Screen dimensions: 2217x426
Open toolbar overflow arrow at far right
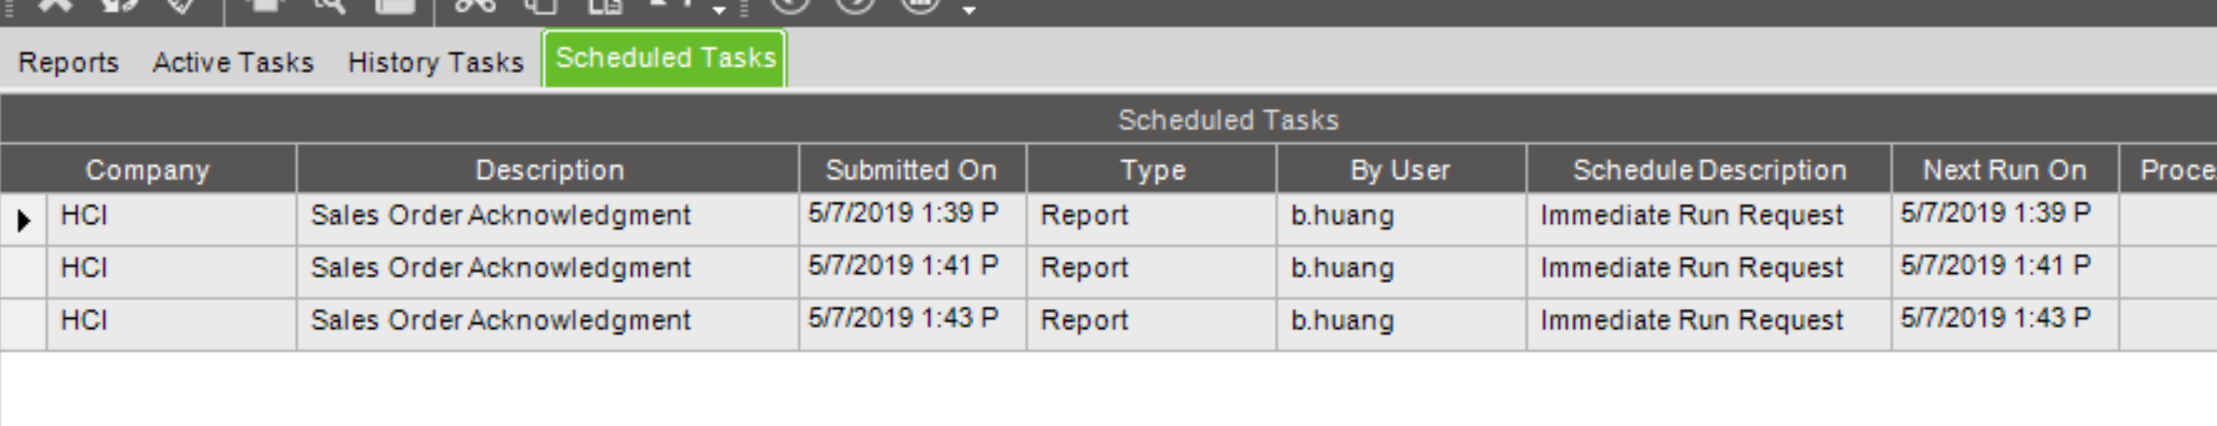[x=968, y=10]
